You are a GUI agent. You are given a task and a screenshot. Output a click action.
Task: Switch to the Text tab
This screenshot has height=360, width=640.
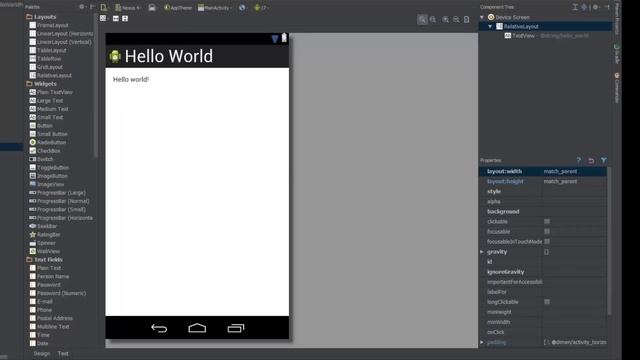[x=63, y=353]
